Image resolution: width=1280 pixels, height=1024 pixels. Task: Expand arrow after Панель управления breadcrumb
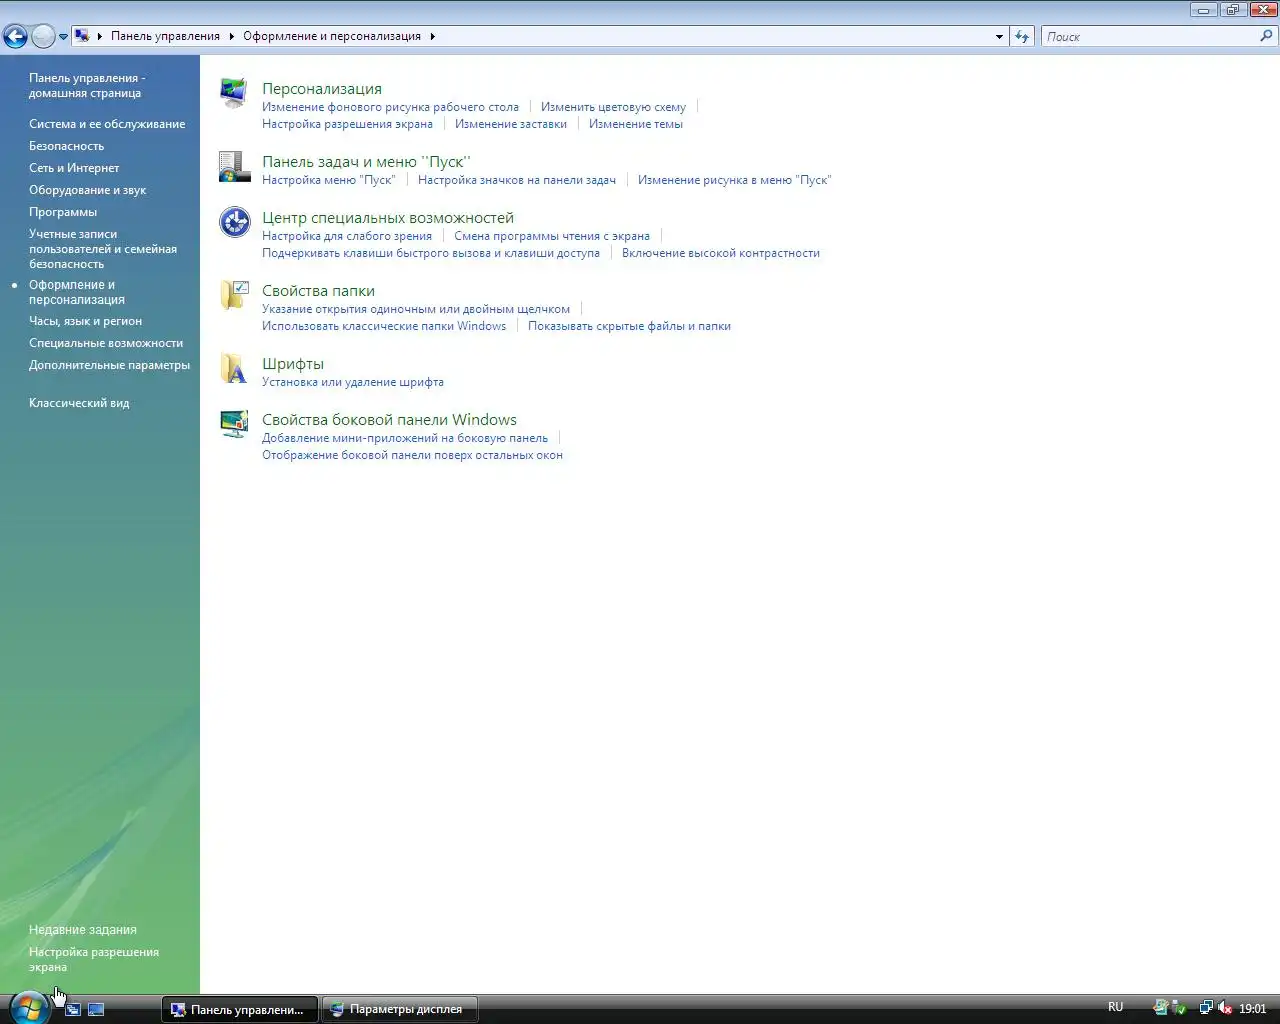pyautogui.click(x=232, y=36)
